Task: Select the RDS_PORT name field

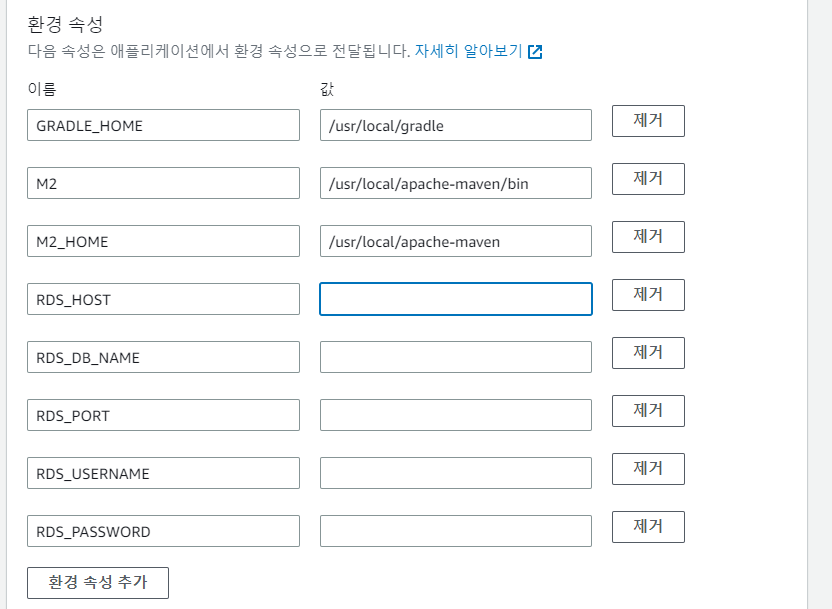Action: [163, 415]
